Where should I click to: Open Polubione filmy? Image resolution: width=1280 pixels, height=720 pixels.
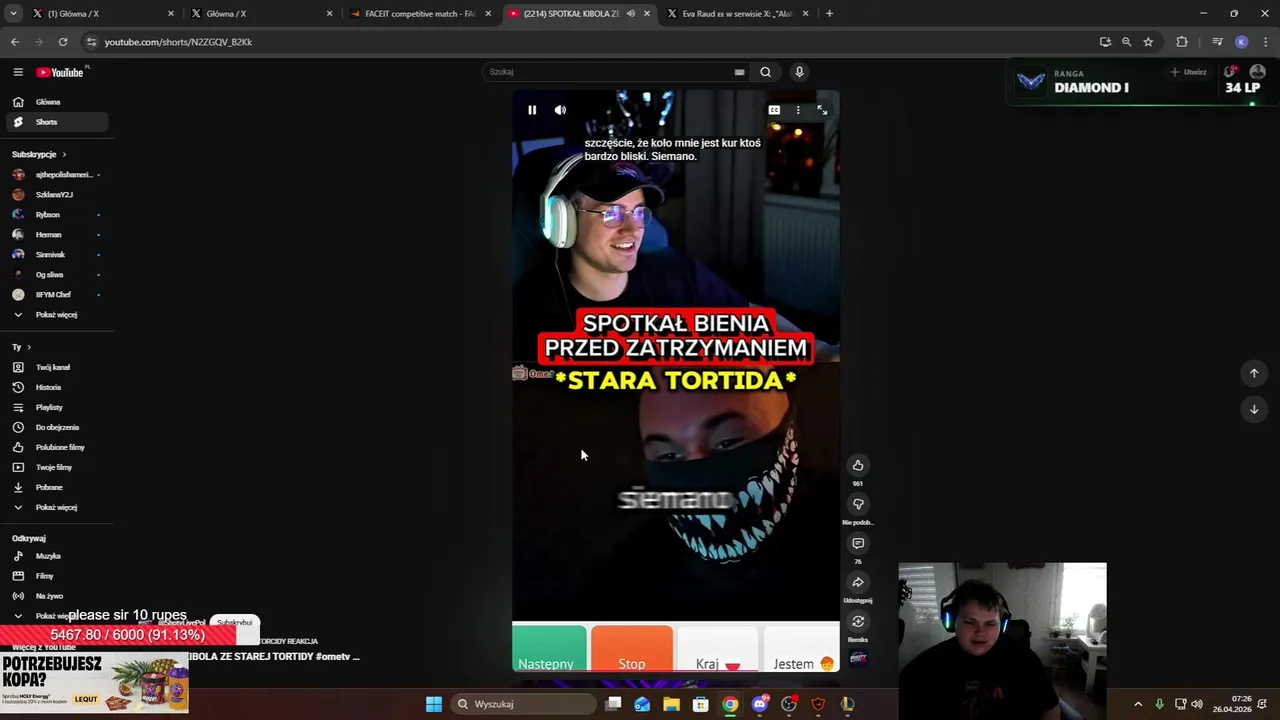coord(56,447)
